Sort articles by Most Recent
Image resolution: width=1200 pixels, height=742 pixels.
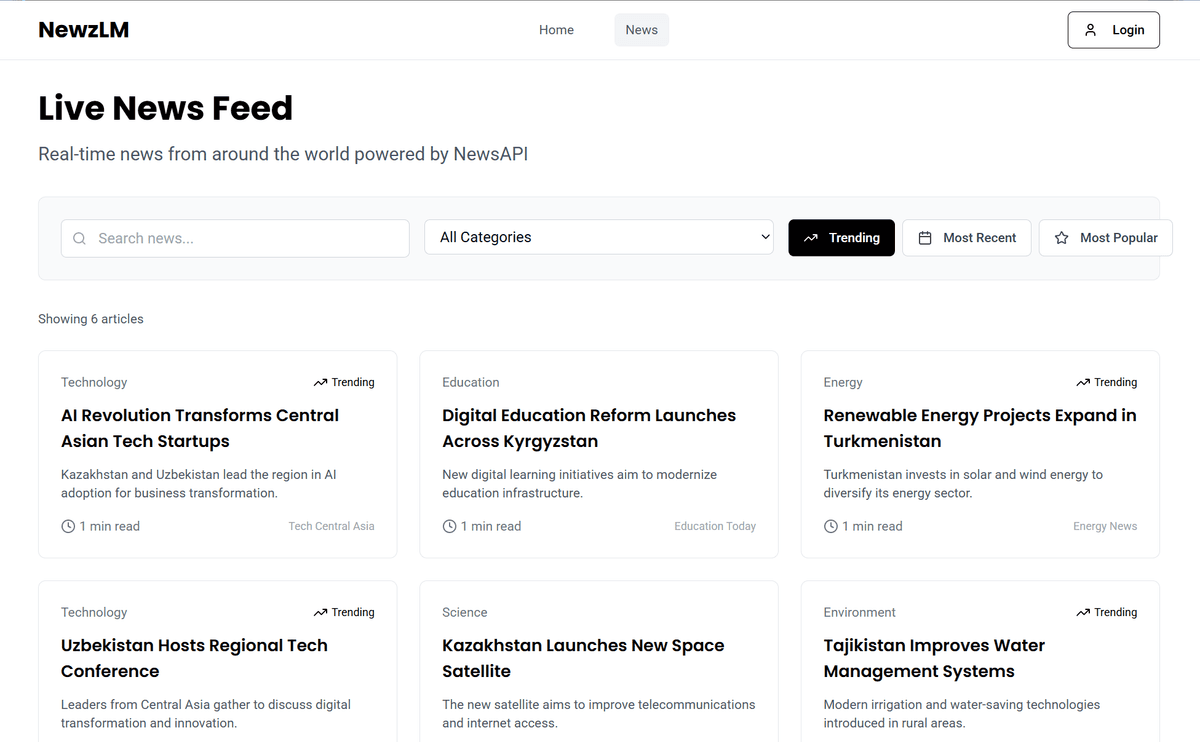(967, 238)
